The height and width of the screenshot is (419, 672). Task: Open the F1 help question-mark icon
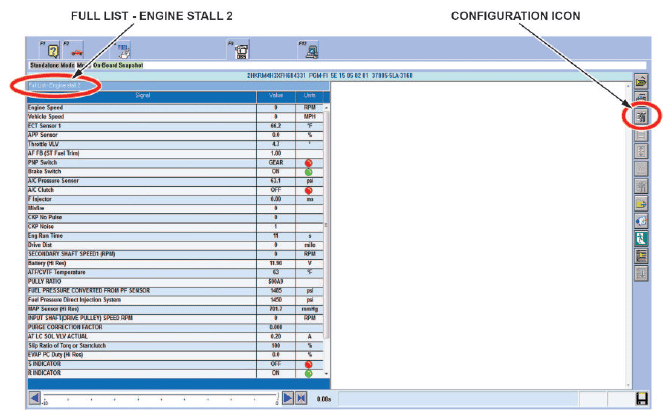(x=52, y=51)
